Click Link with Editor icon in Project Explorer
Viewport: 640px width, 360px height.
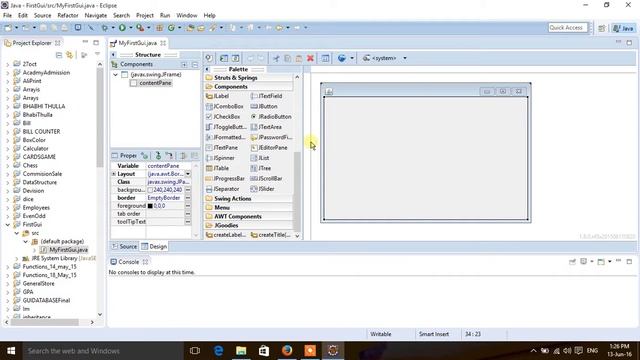click(70, 55)
